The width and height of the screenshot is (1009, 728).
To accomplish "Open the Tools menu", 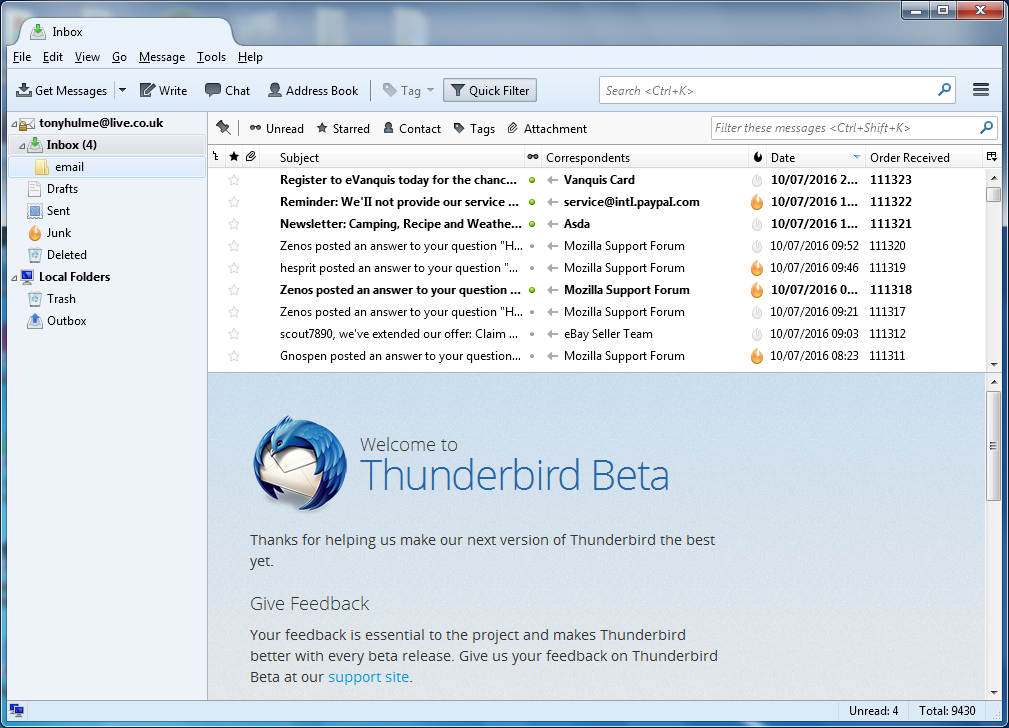I will (211, 57).
